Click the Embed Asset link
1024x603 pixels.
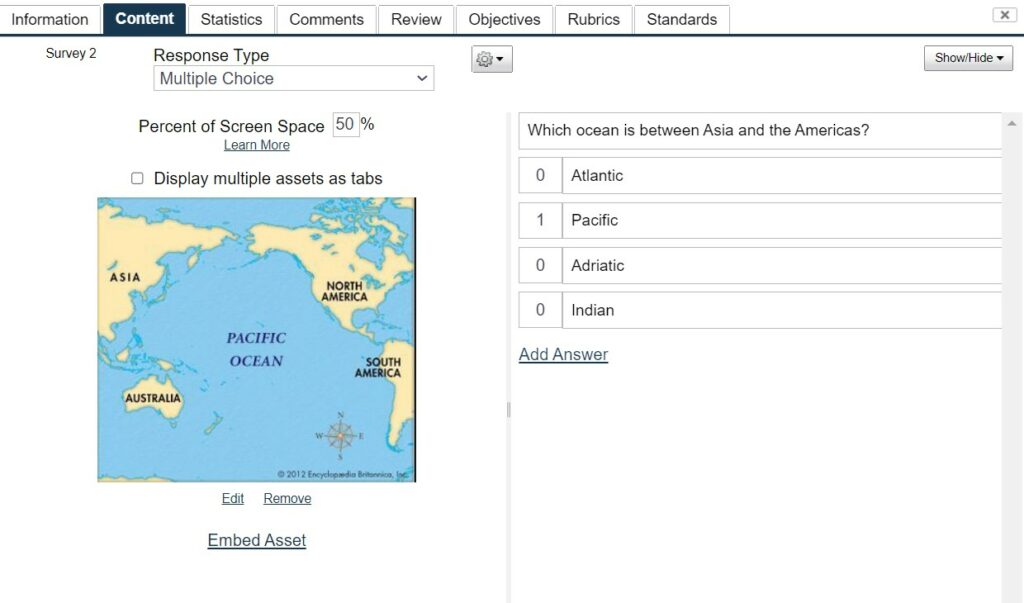click(257, 540)
